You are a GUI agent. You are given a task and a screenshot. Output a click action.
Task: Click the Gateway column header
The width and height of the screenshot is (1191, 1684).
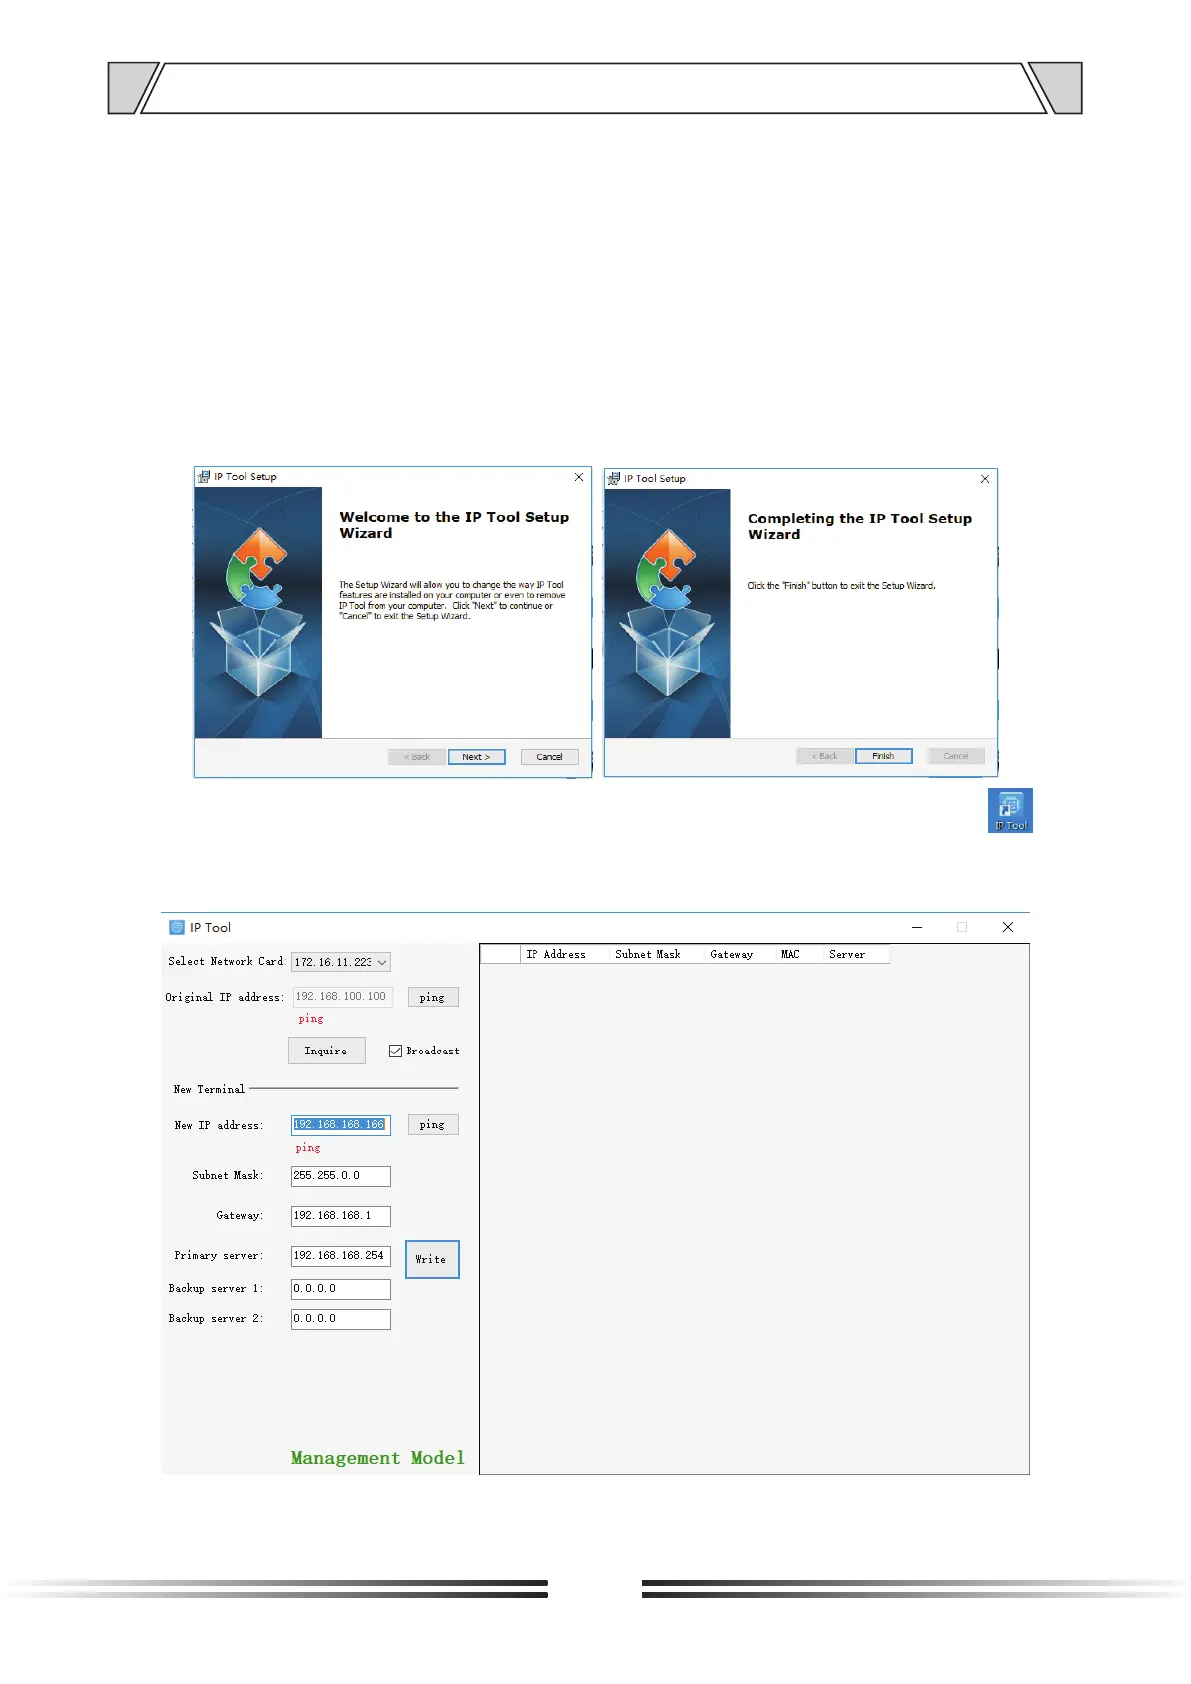739,955
